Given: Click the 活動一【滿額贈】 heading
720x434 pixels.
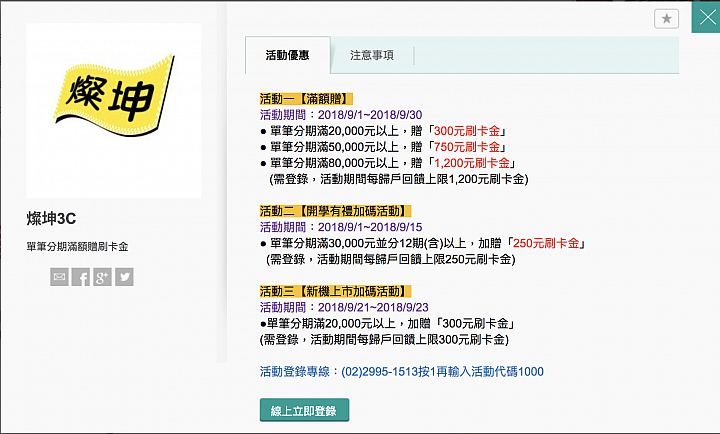Looking at the screenshot, I should coord(306,99).
